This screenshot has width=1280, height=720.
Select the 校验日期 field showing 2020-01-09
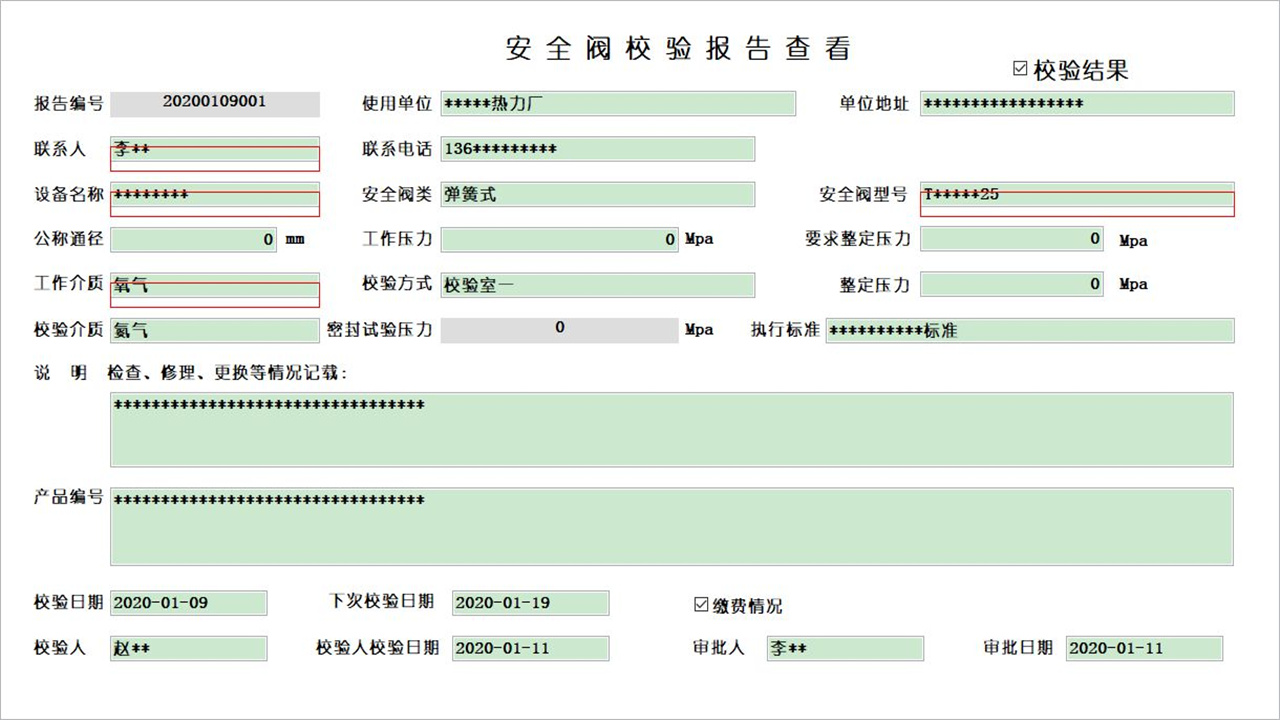click(188, 603)
